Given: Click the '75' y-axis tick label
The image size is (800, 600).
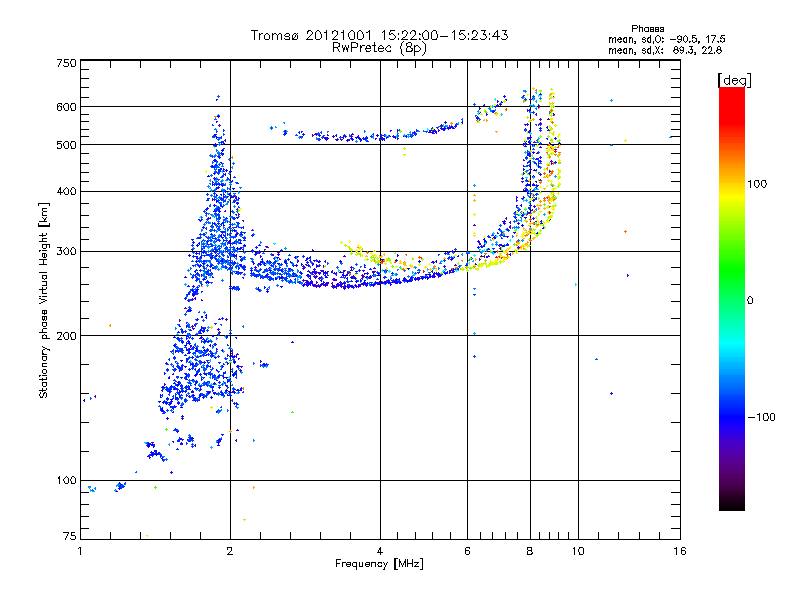Looking at the screenshot, I should pos(70,536).
